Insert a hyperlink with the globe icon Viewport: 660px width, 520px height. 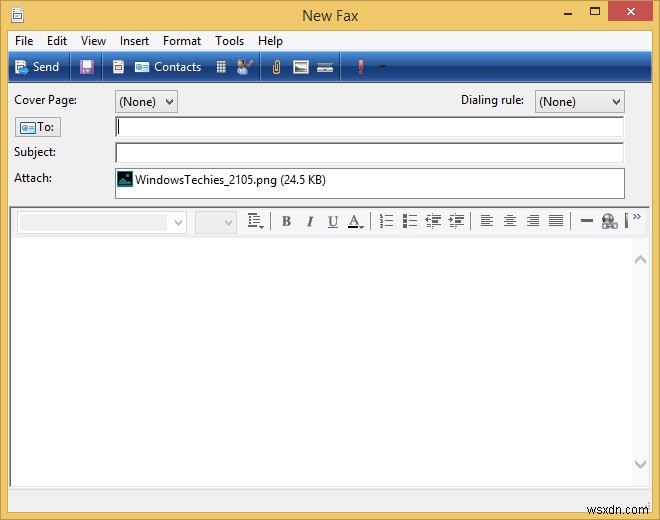[x=609, y=221]
